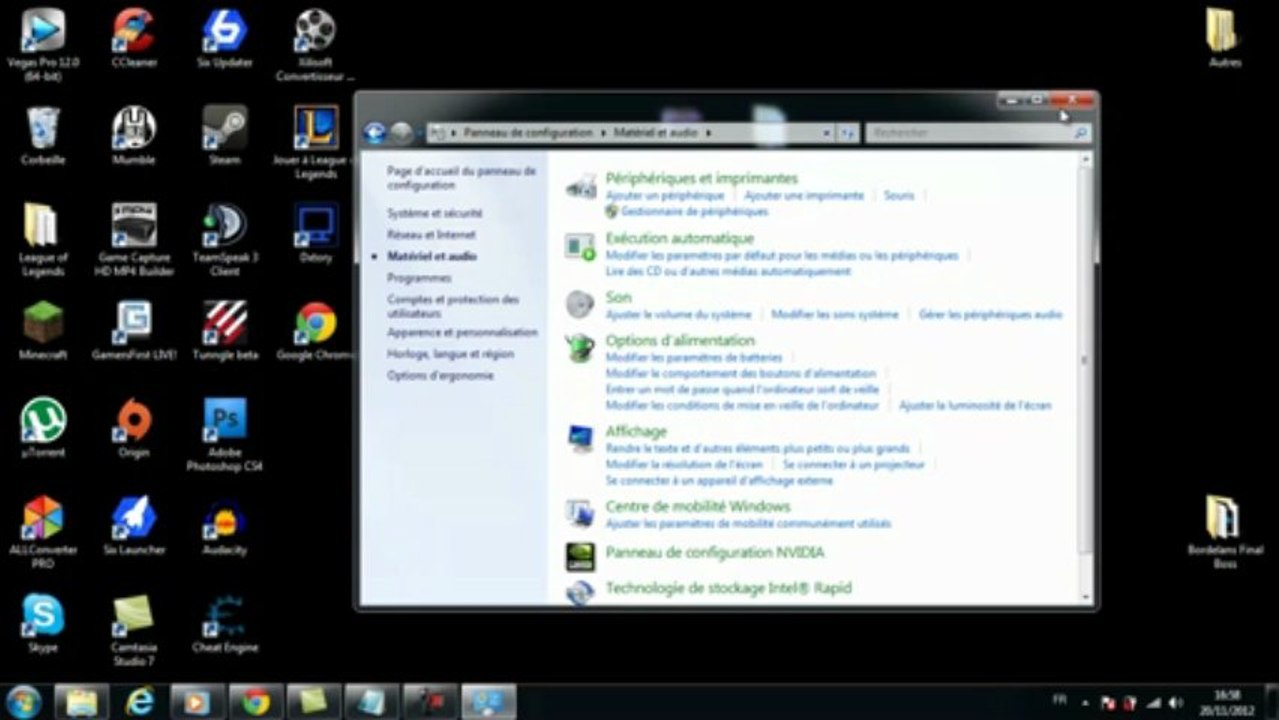Click the Control Panel vertical scrollbar

1085,377
